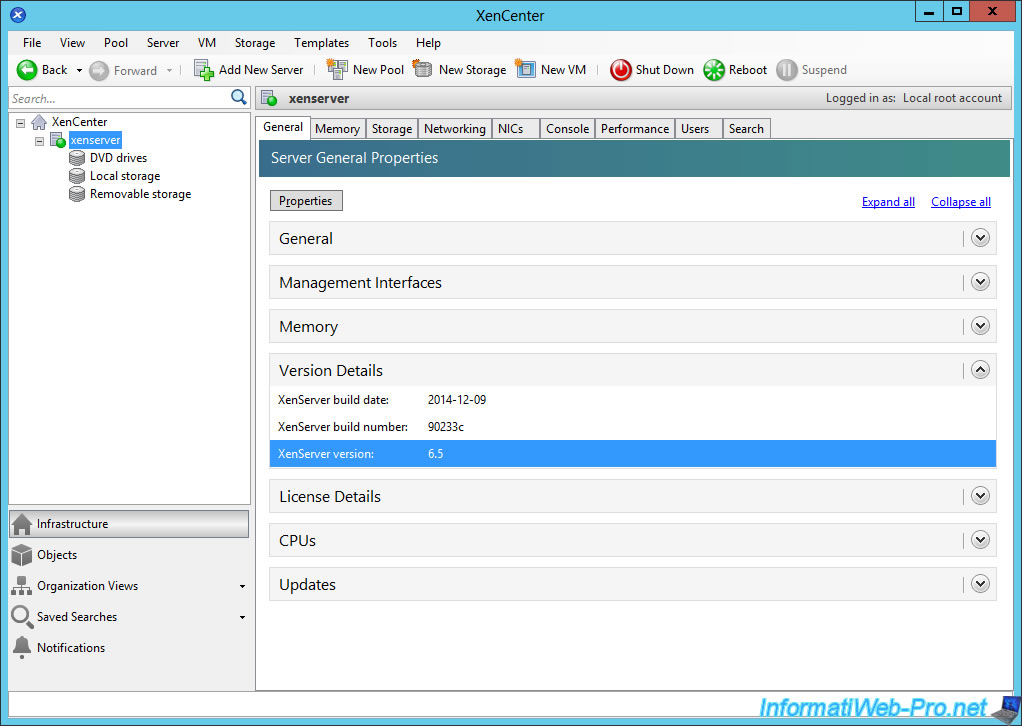Open the Templates menu
Screen dimensions: 1022x726
coord(321,43)
